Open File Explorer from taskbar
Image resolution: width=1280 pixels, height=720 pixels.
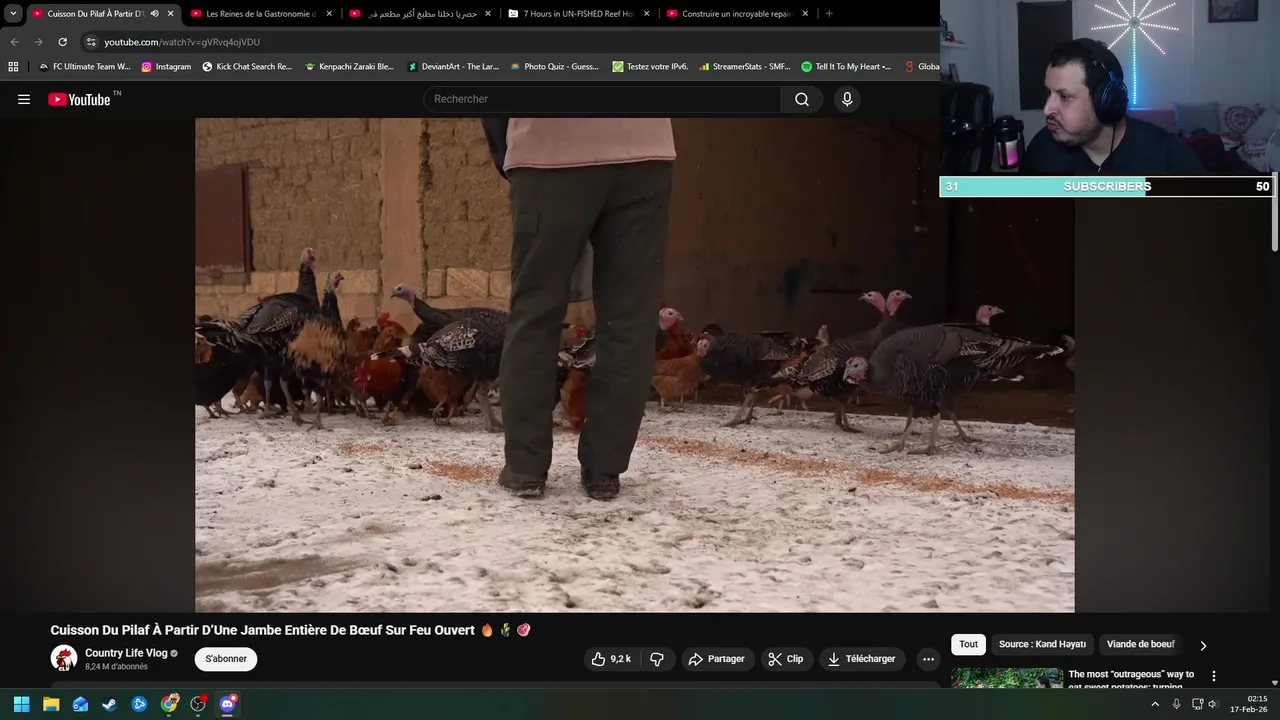click(51, 704)
